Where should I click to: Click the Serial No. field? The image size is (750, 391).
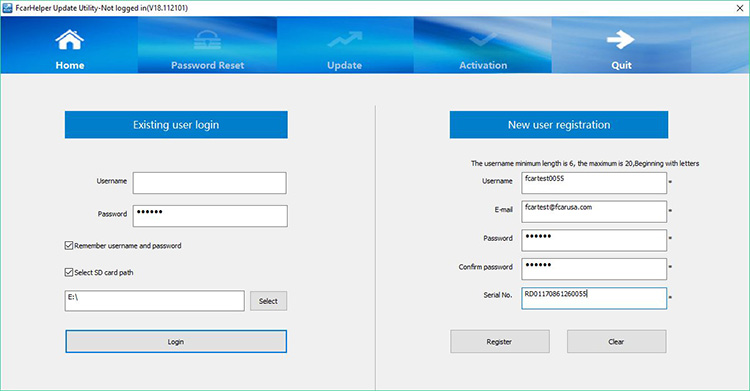point(594,298)
